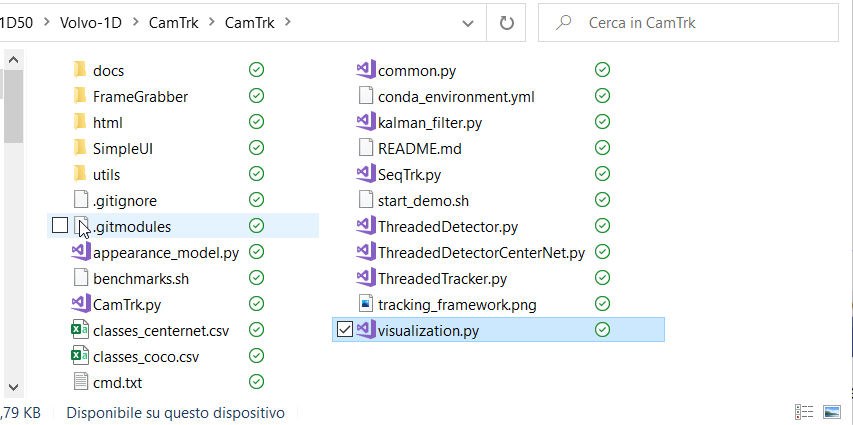Click the docs folder icon
This screenshot has width=853, height=425.
(80, 70)
